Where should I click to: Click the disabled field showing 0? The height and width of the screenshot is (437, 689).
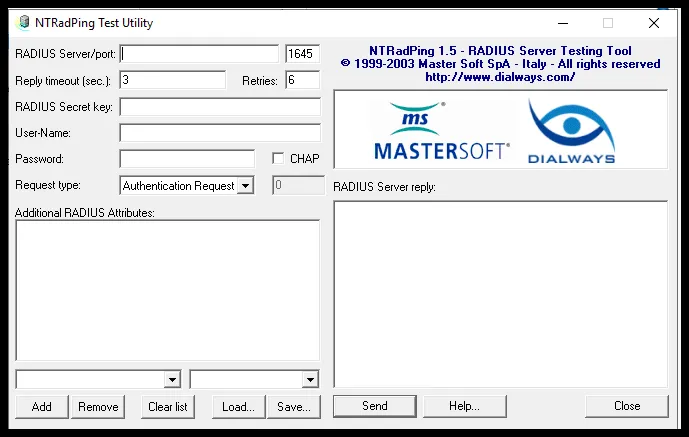click(298, 185)
